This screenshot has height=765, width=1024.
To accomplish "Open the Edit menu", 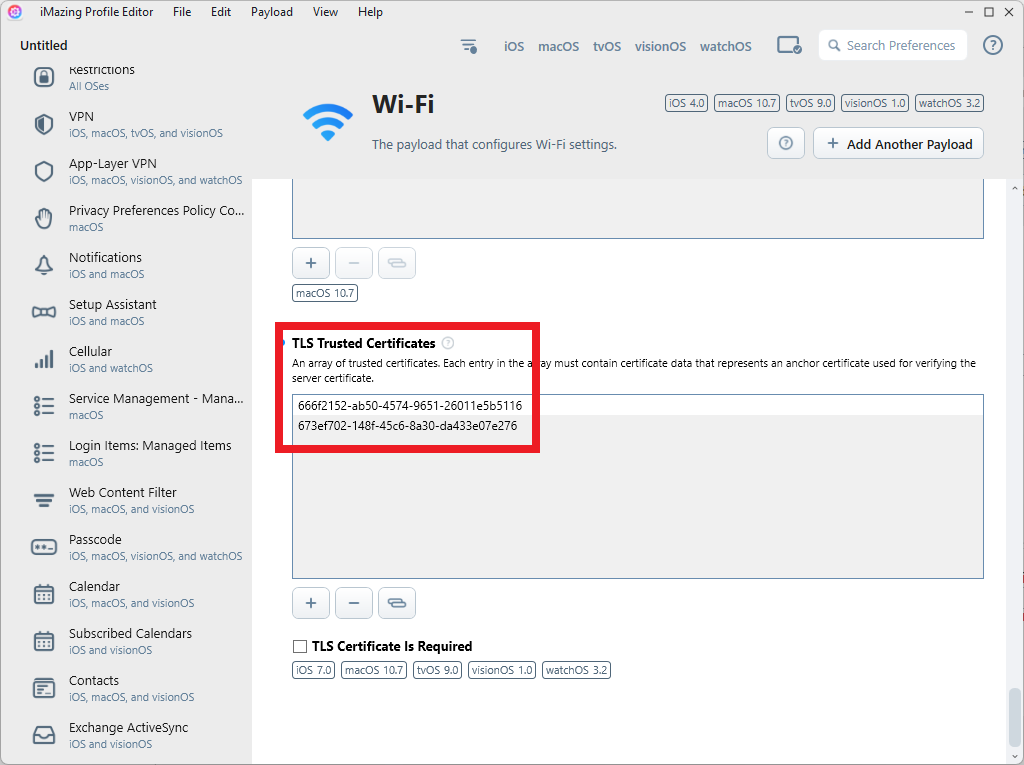I will pos(221,12).
